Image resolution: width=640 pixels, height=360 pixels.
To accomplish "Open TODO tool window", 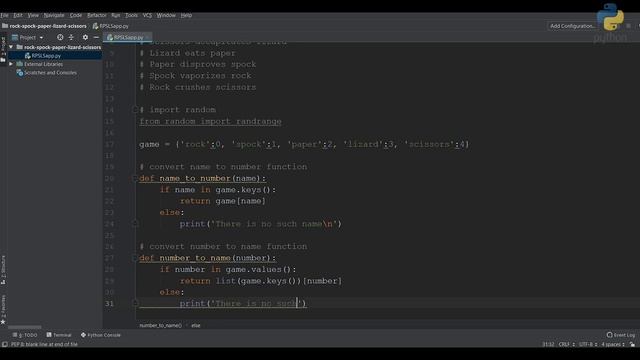I will point(24,335).
